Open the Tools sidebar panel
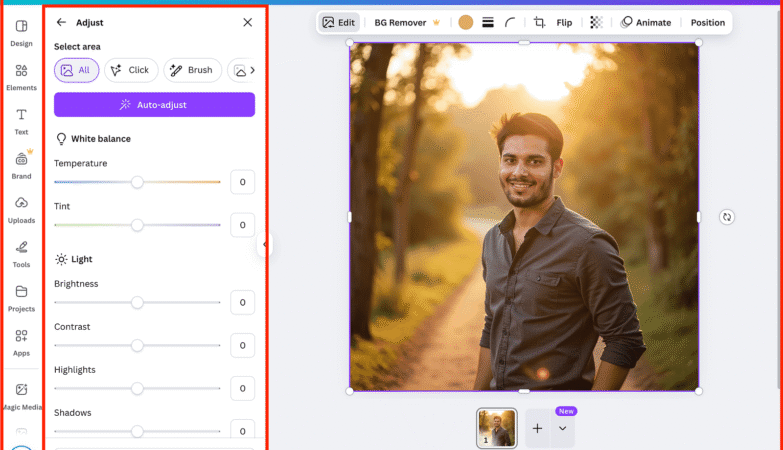This screenshot has height=450, width=783. 21,255
